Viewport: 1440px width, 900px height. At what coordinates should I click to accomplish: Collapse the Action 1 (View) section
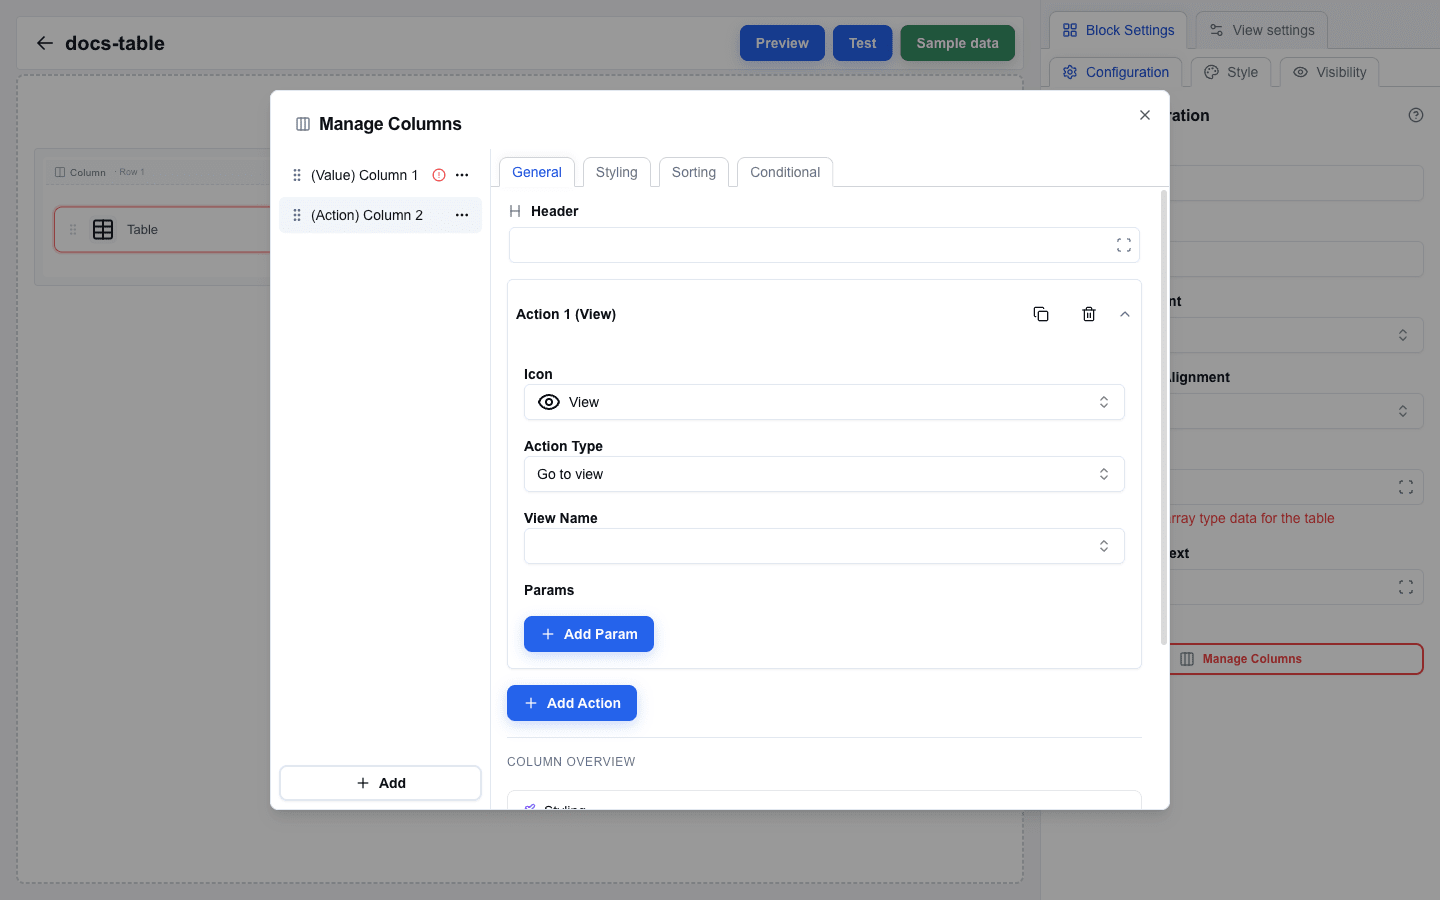point(1125,314)
